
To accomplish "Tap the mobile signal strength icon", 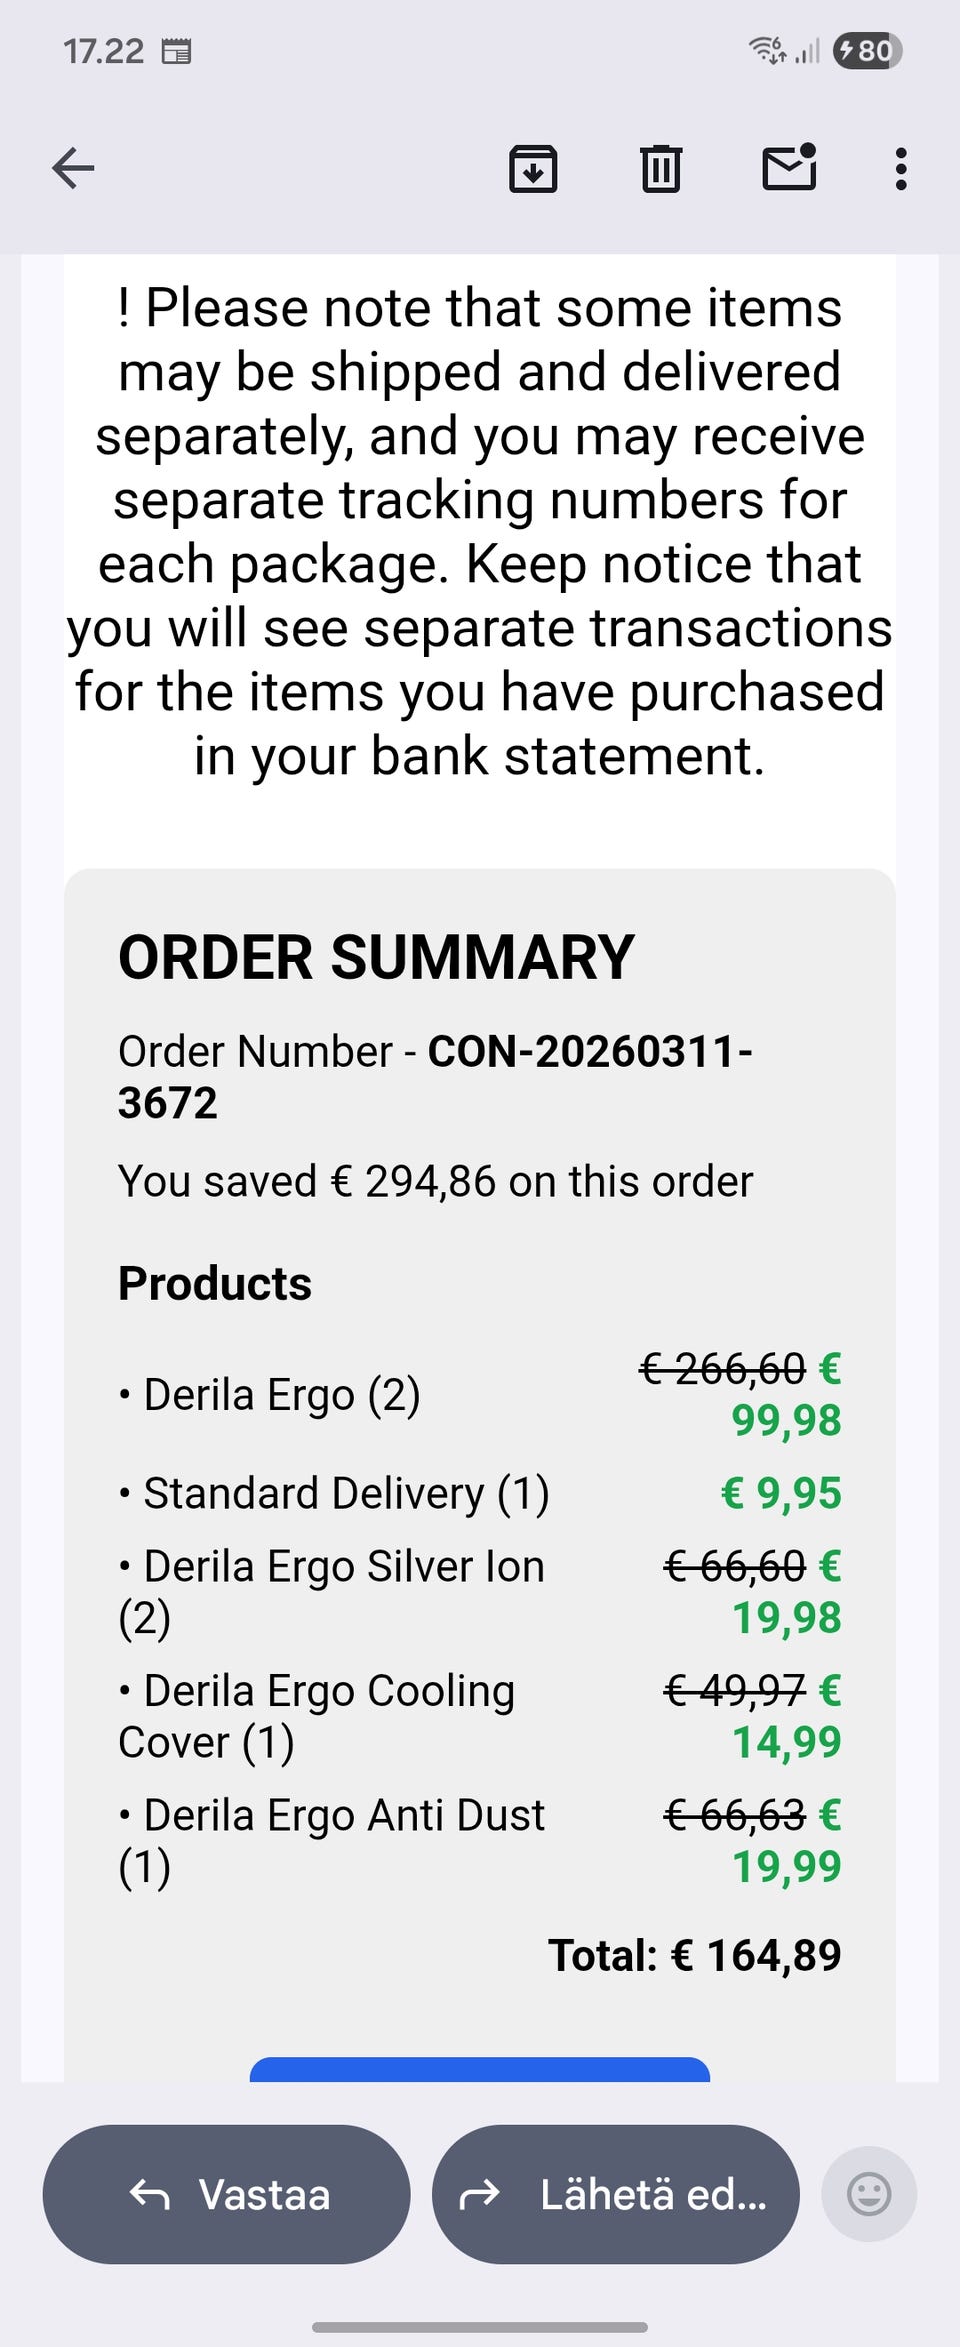I will [x=807, y=51].
